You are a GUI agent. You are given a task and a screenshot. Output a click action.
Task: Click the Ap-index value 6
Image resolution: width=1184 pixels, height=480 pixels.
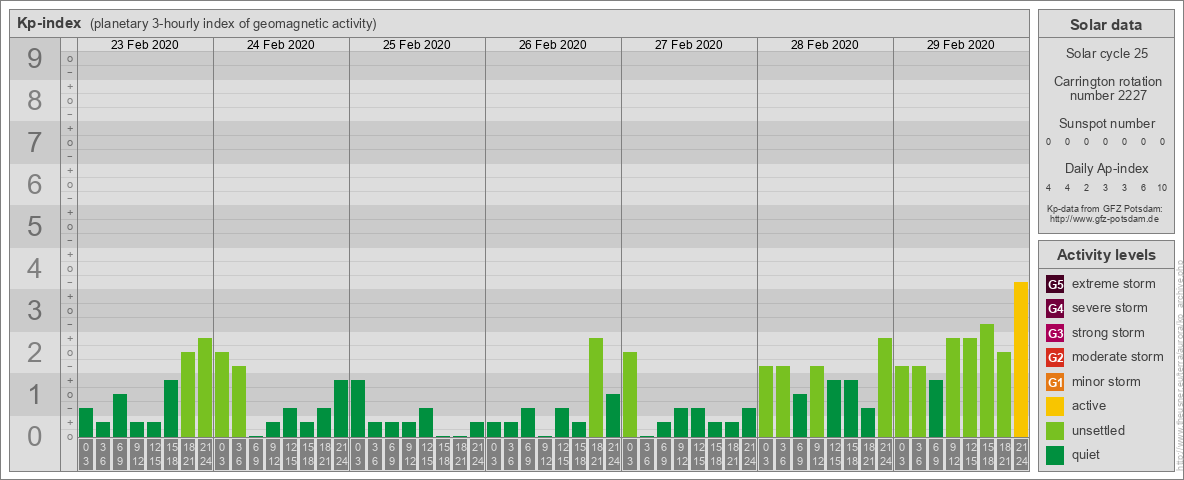[x=1144, y=188]
